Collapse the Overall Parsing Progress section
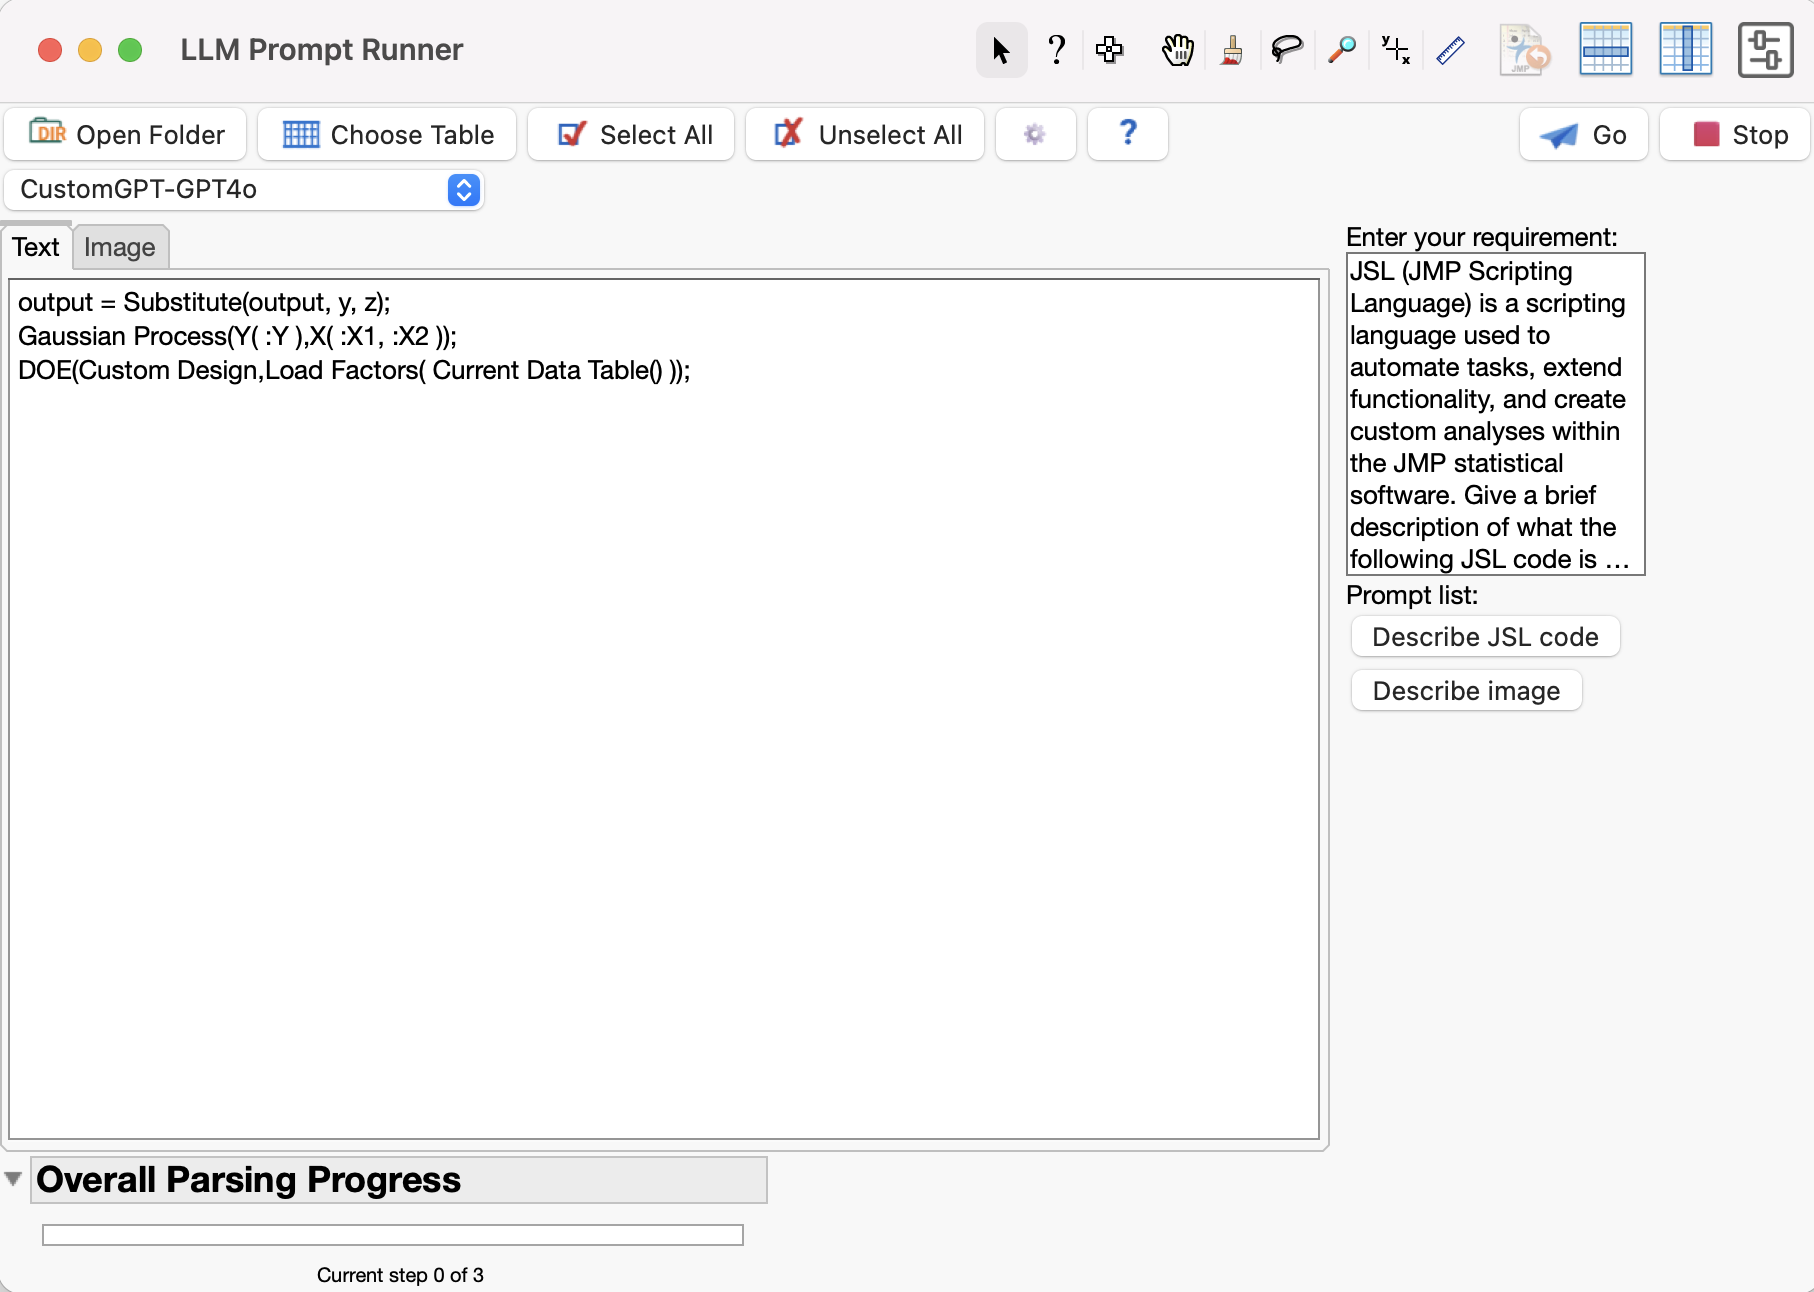The image size is (1814, 1292). click(13, 1179)
